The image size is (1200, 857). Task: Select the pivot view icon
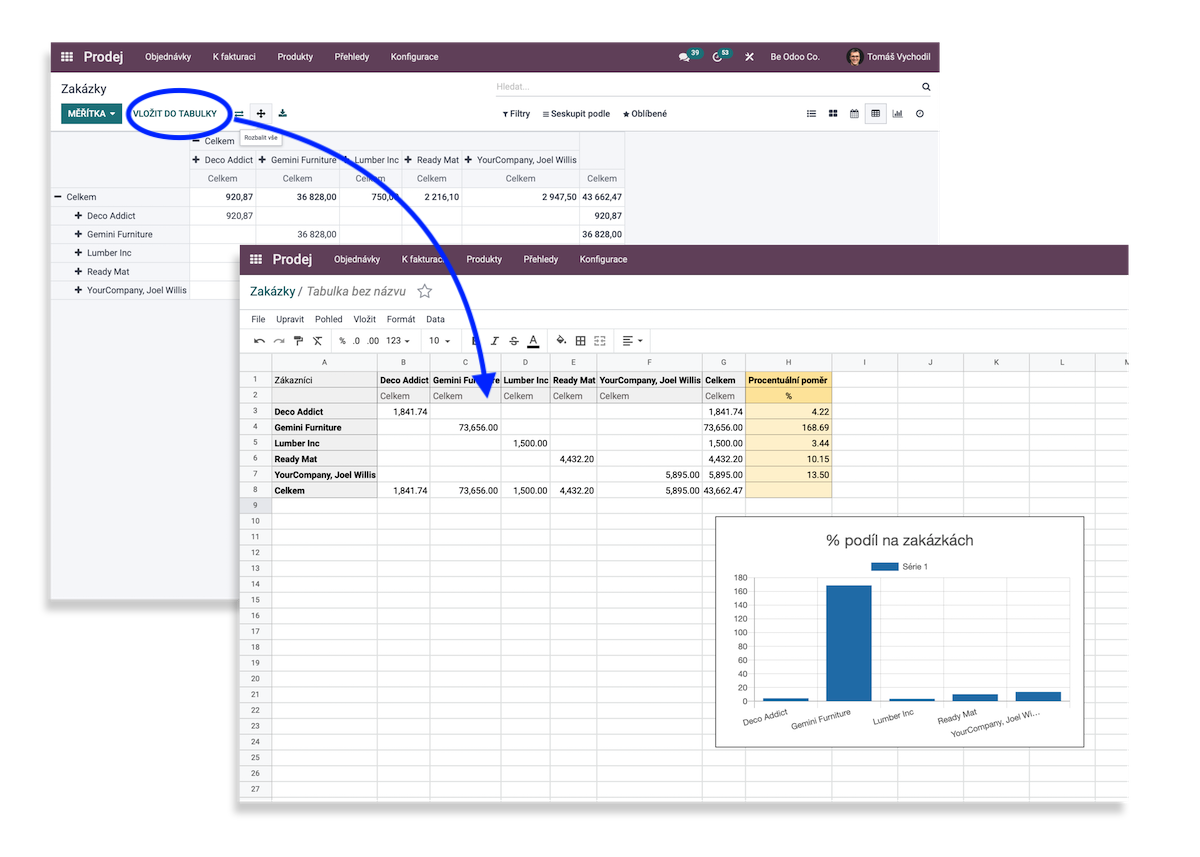tap(876, 114)
